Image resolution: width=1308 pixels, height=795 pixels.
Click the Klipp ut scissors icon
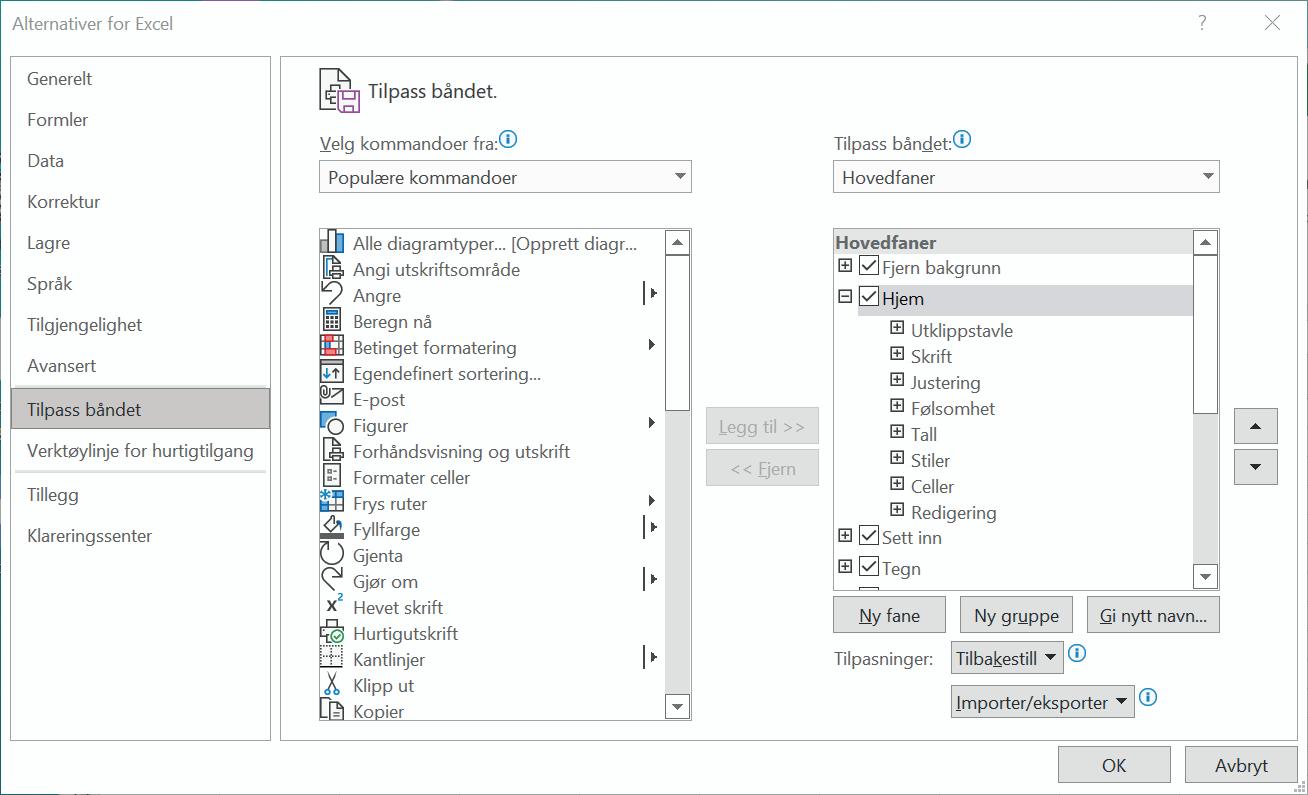[x=332, y=685]
